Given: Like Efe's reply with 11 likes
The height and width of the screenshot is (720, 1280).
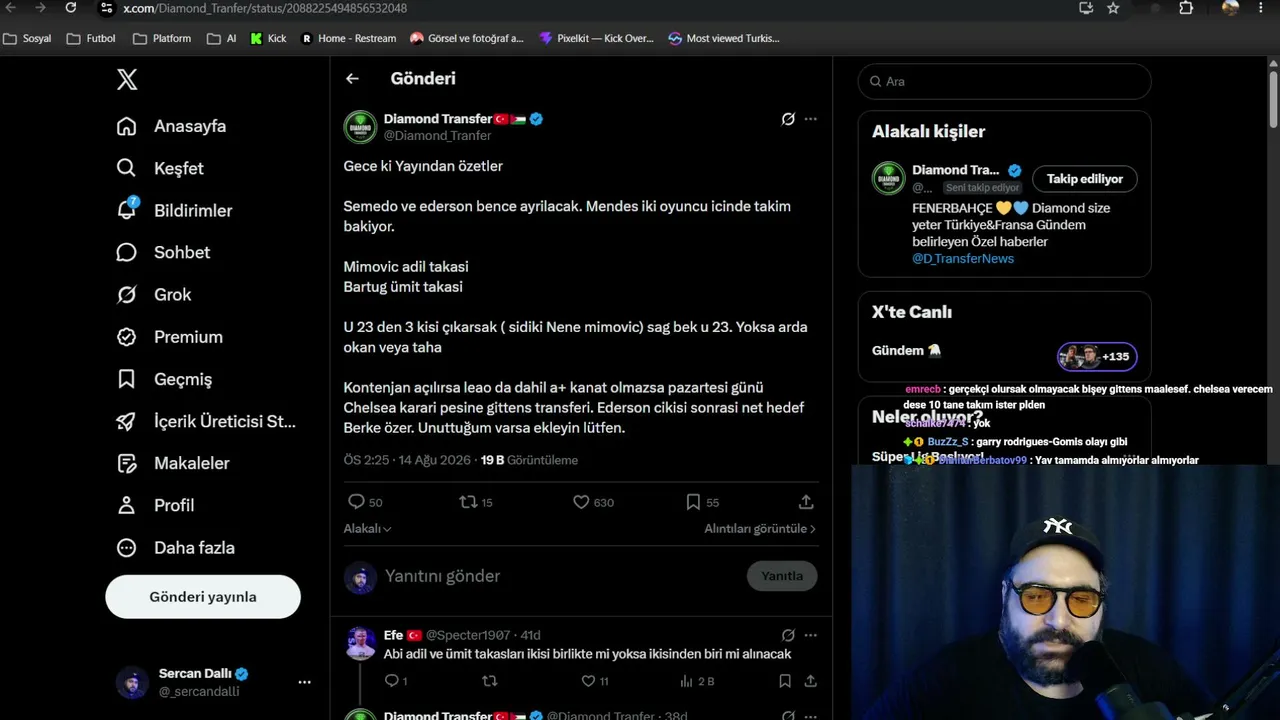Looking at the screenshot, I should 595,681.
